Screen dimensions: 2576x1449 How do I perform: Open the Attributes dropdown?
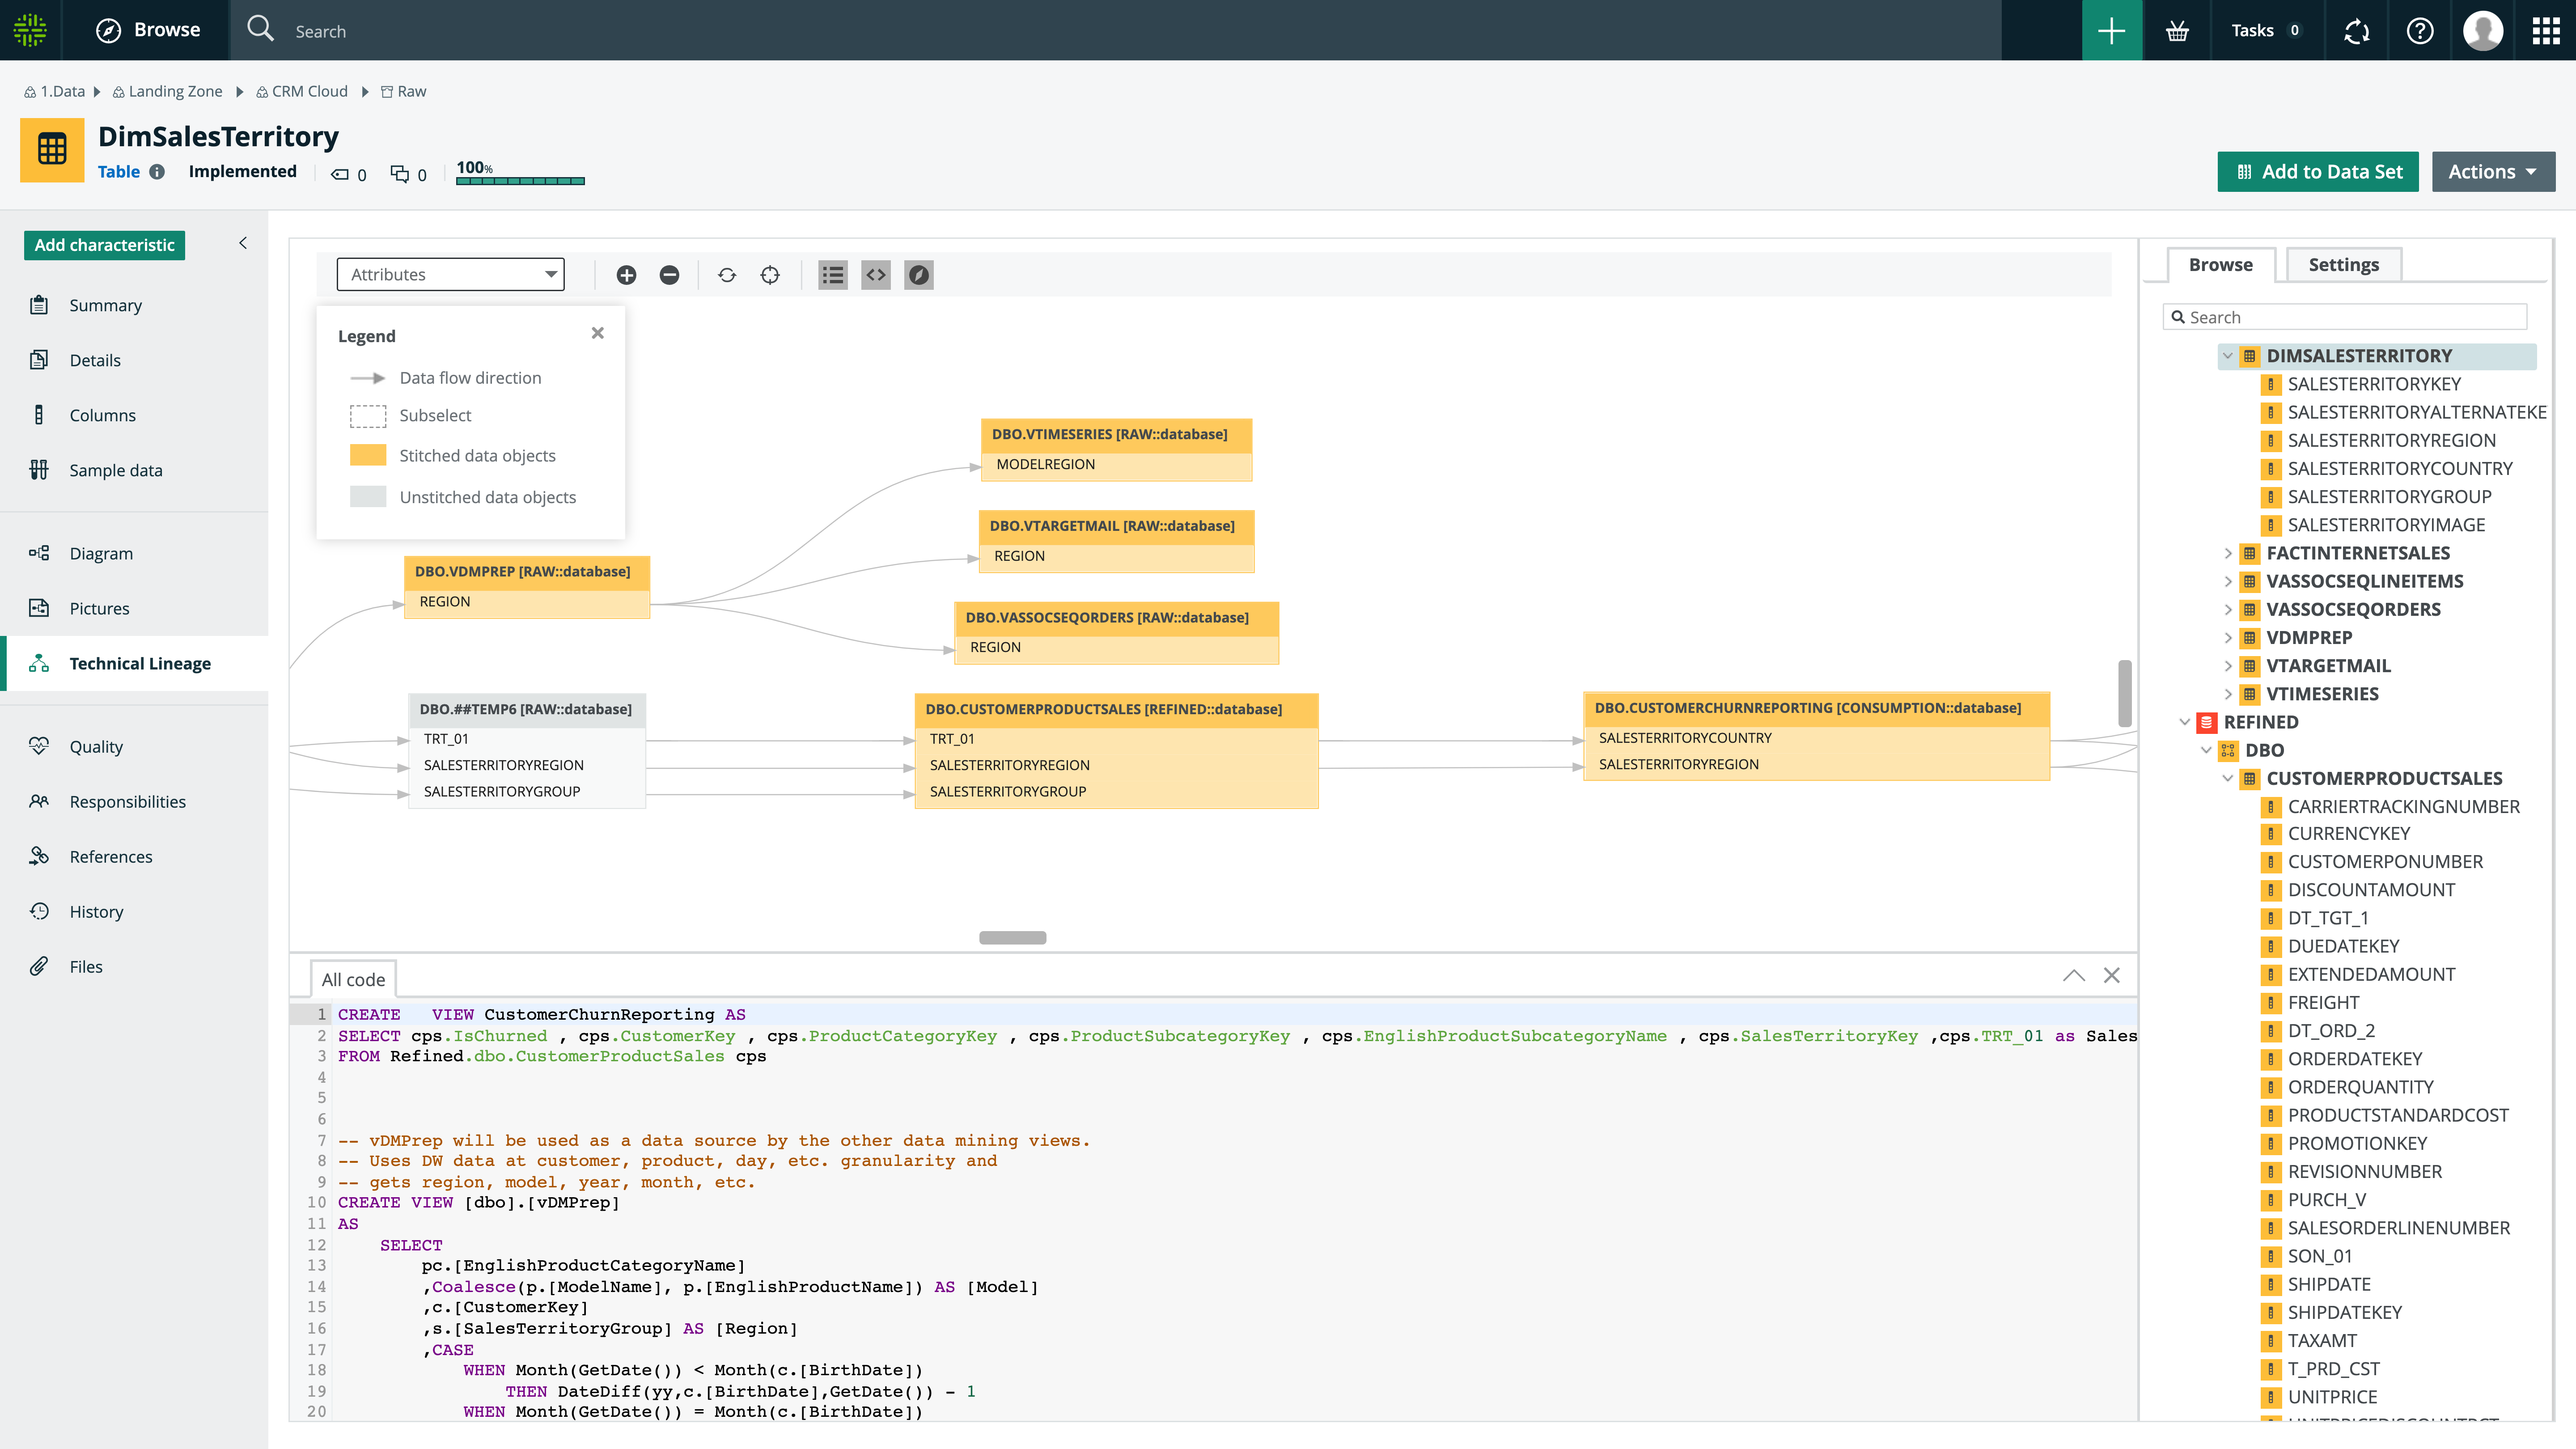450,274
